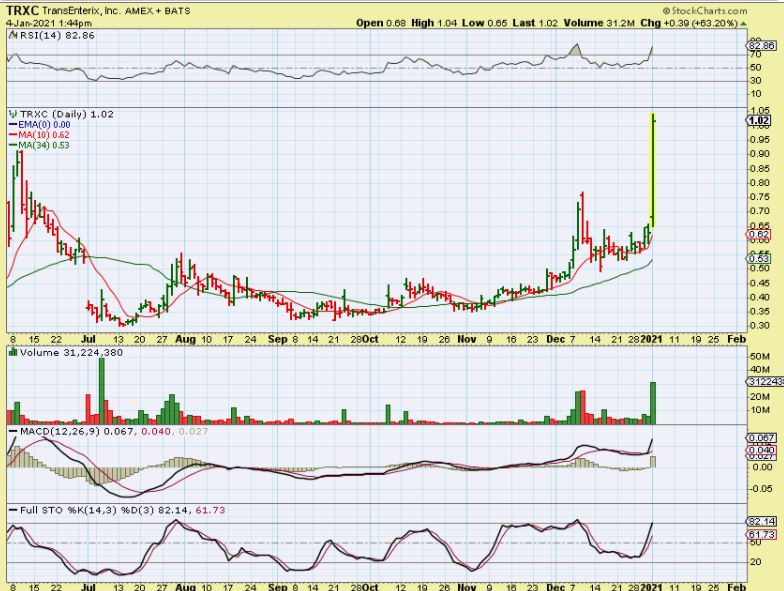Click the TRXC Daily candlestick icon

tap(11, 114)
